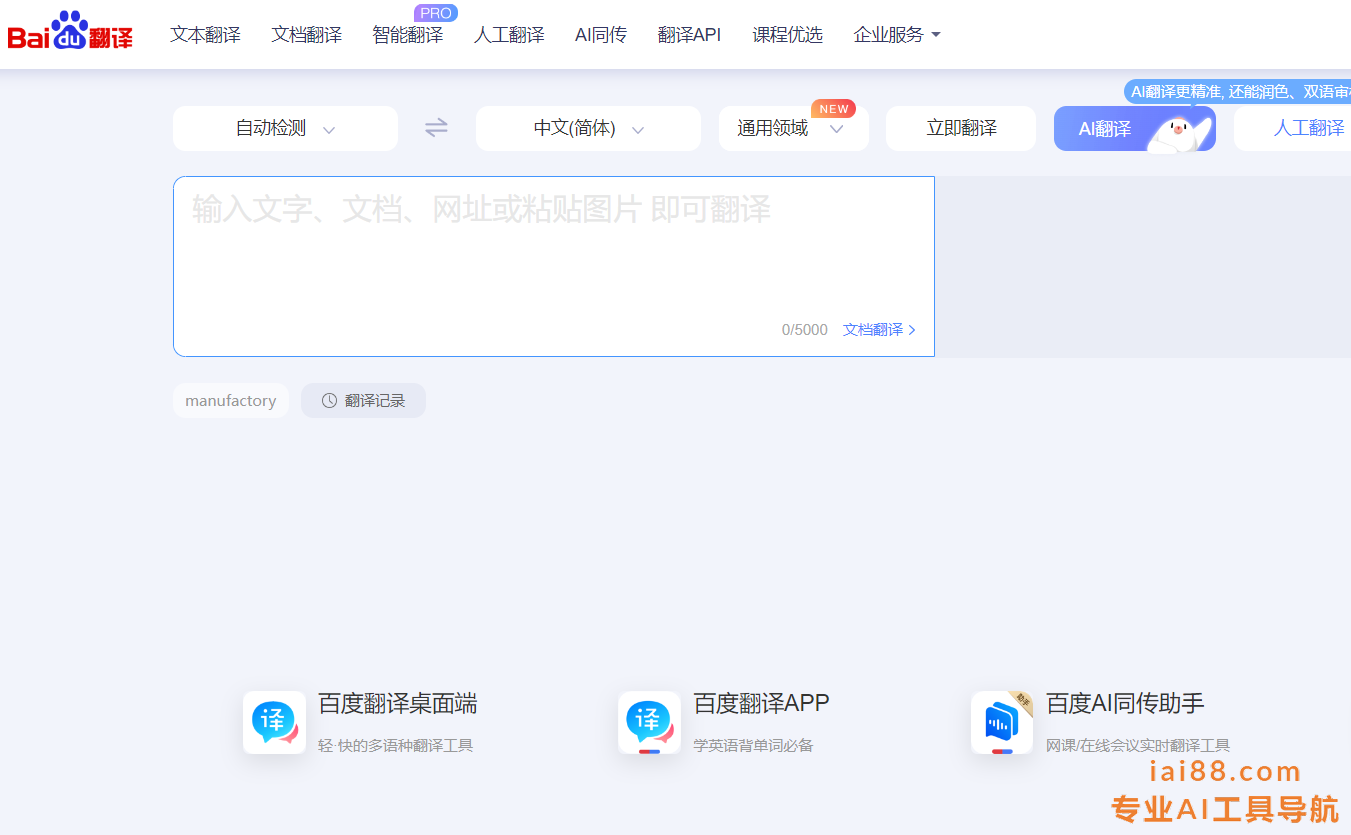This screenshot has width=1351, height=835.
Task: Open 人工翻译 in top navigation
Action: (x=509, y=35)
